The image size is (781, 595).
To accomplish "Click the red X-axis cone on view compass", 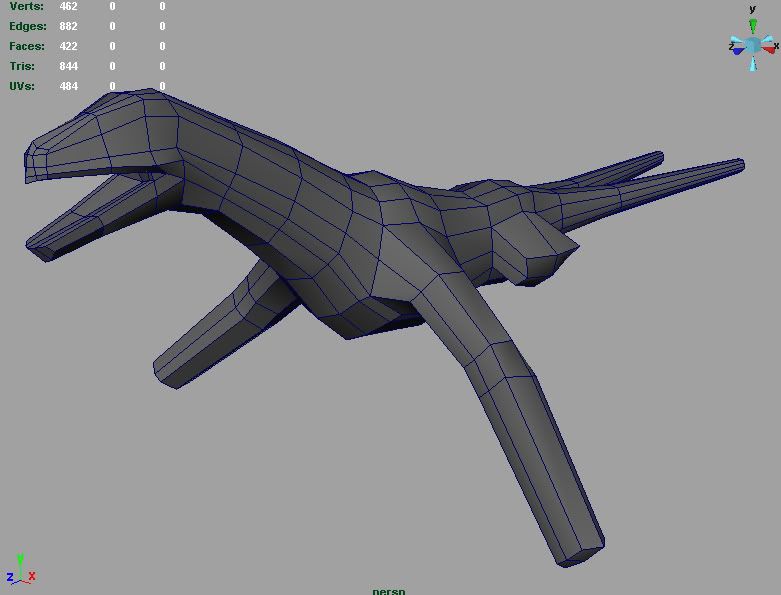I will tap(767, 50).
